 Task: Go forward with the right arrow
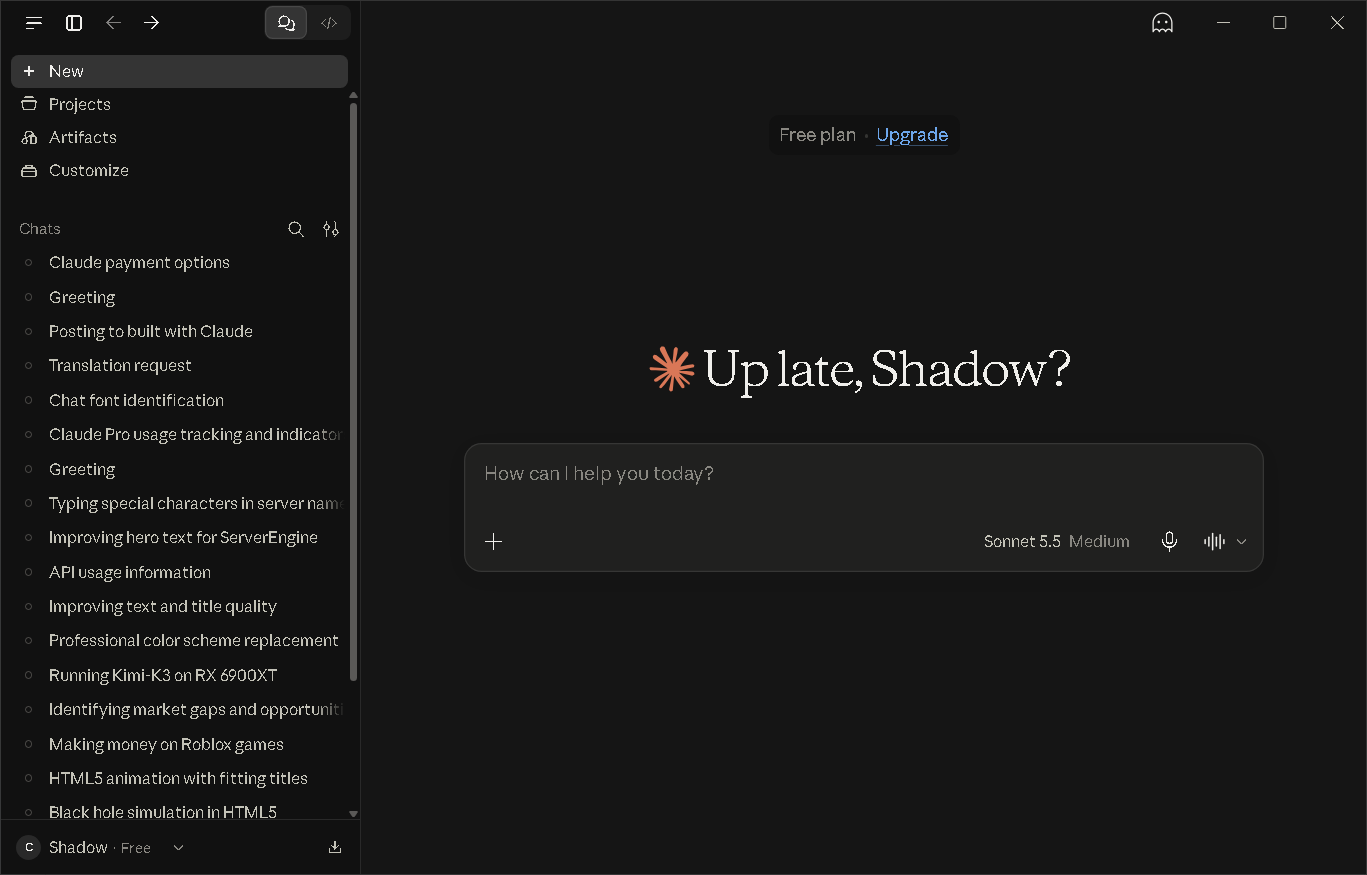pyautogui.click(x=151, y=23)
